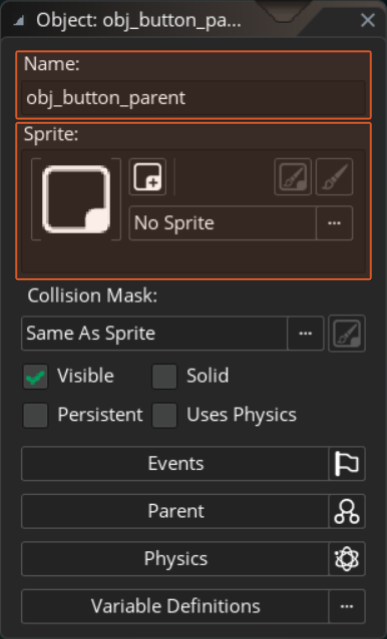Viewport: 387px width, 639px height.
Task: Click the collision mask edit icon
Action: tap(347, 333)
